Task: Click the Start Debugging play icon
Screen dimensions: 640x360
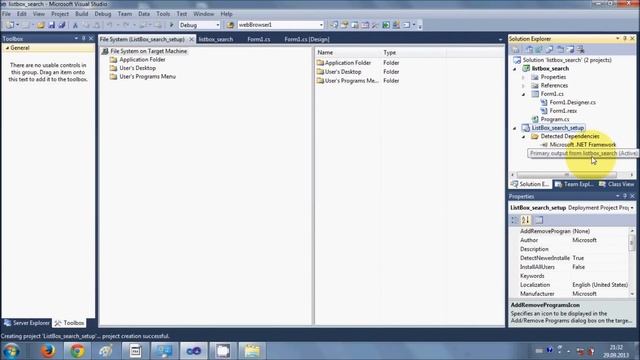Action: tap(171, 25)
